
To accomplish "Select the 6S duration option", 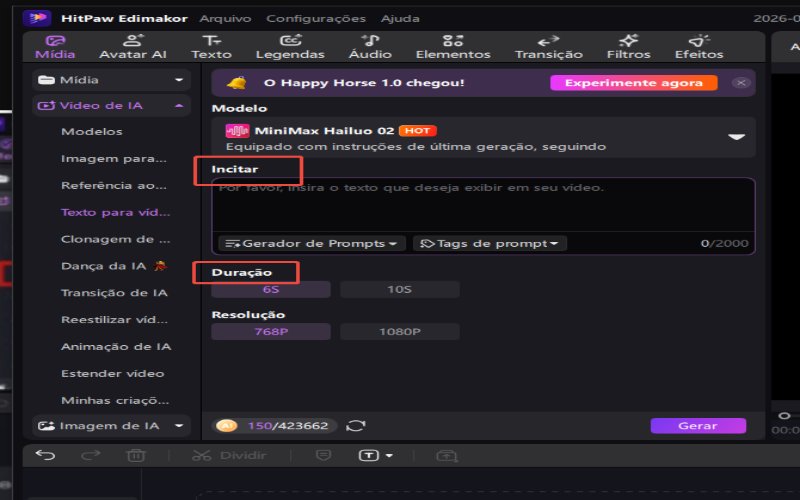I will (x=271, y=289).
